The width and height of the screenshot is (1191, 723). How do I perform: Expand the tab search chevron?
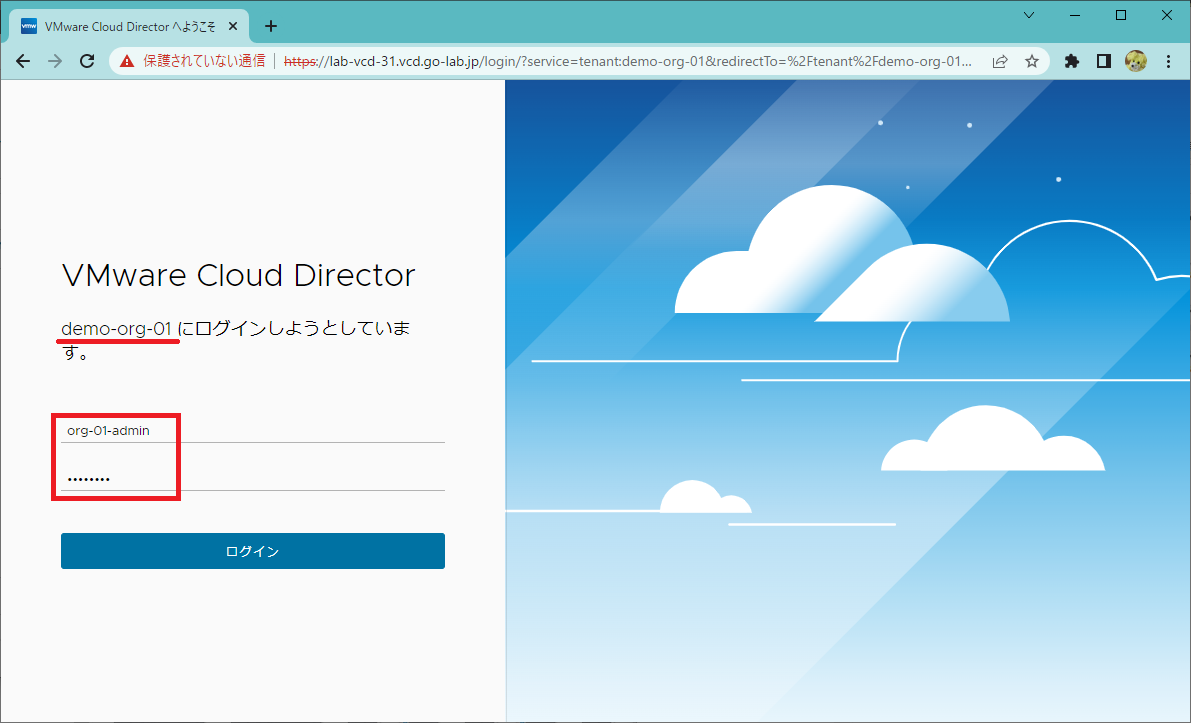[x=1028, y=15]
